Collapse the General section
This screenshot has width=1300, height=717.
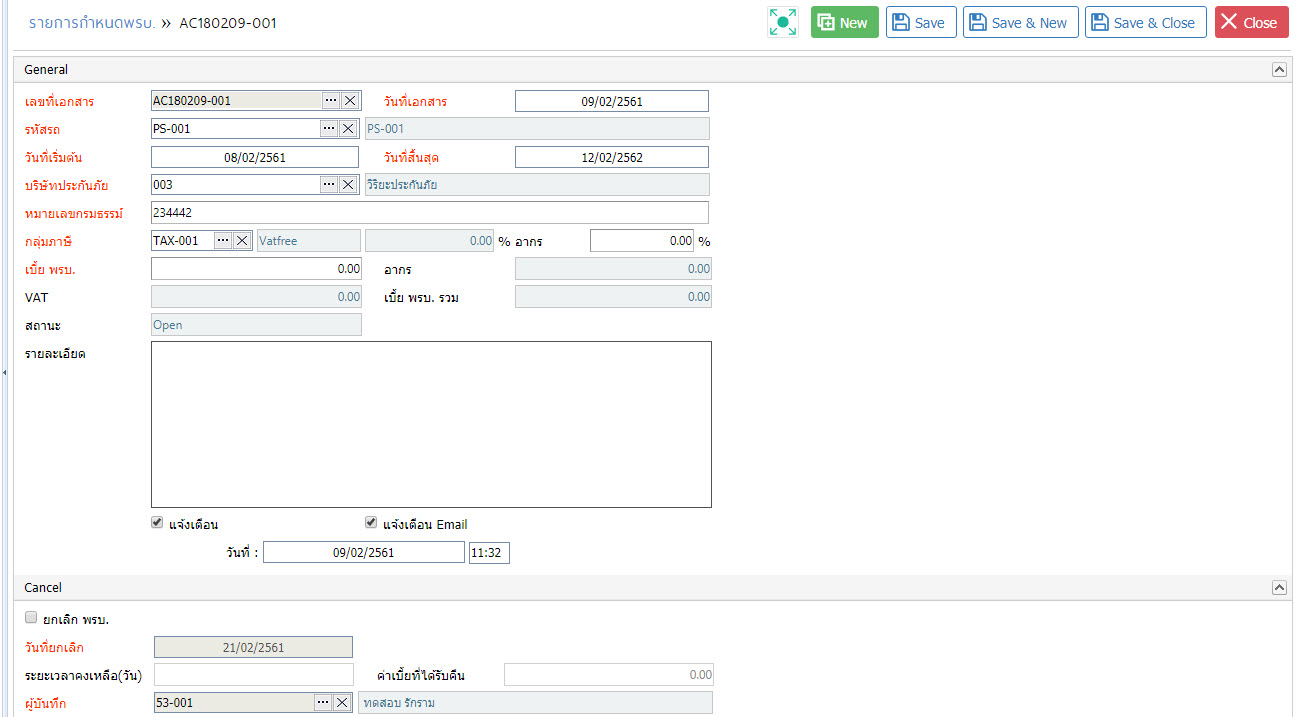pyautogui.click(x=1278, y=70)
